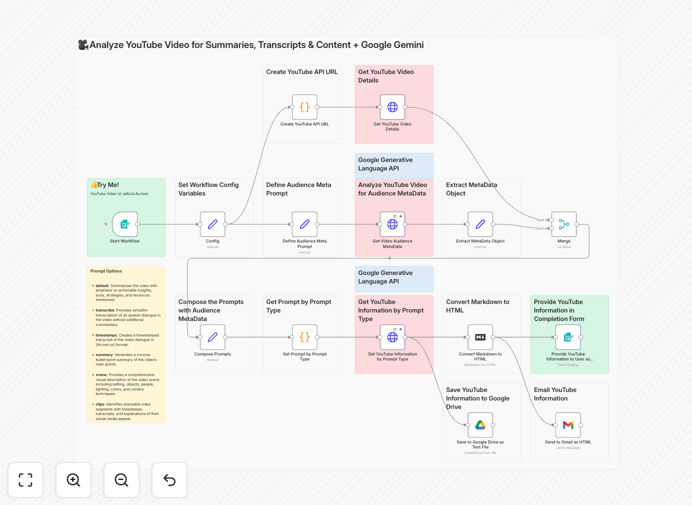Select the Get Prompt by Prompt Type code node
This screenshot has height=505, width=692.
pyautogui.click(x=305, y=337)
